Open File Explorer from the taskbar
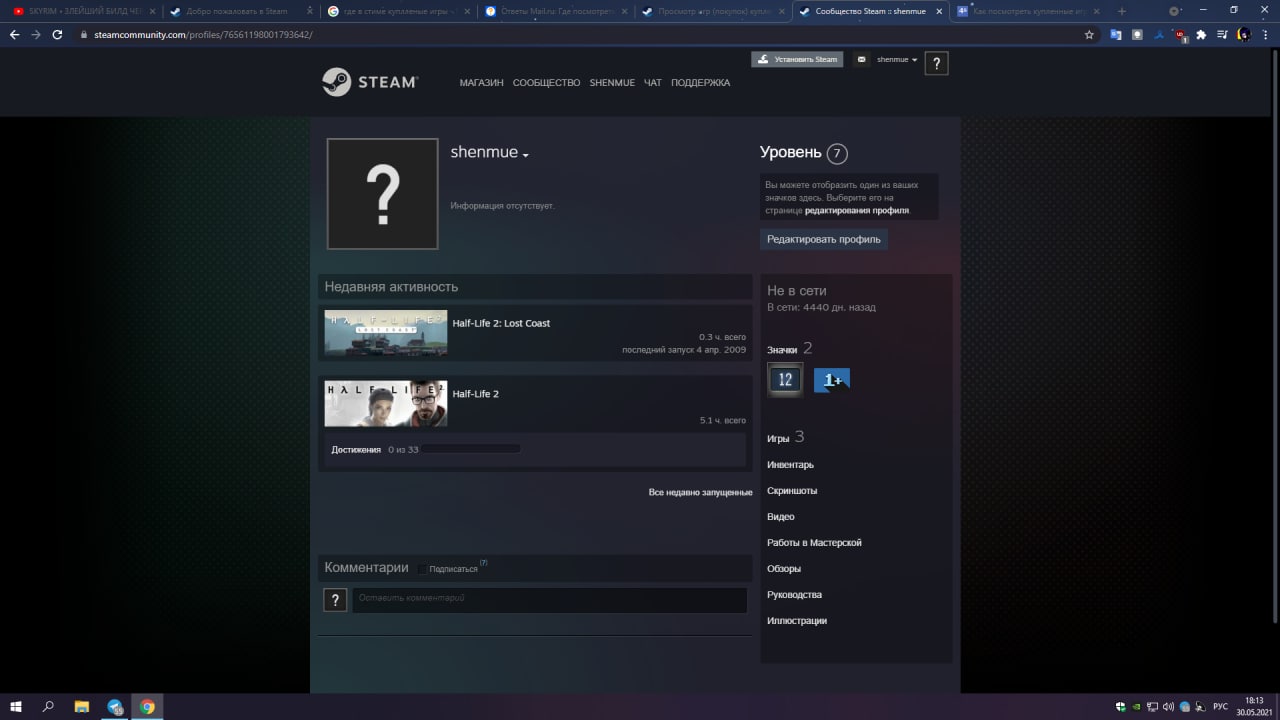Image resolution: width=1280 pixels, height=720 pixels. pyautogui.click(x=82, y=707)
